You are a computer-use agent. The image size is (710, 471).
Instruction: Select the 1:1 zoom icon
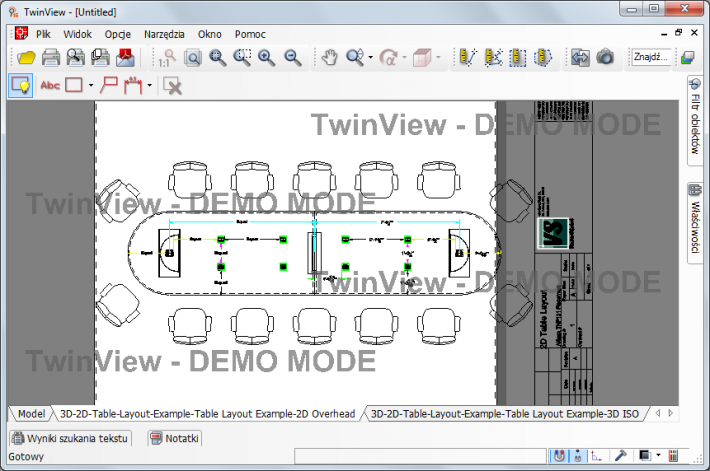[168, 58]
